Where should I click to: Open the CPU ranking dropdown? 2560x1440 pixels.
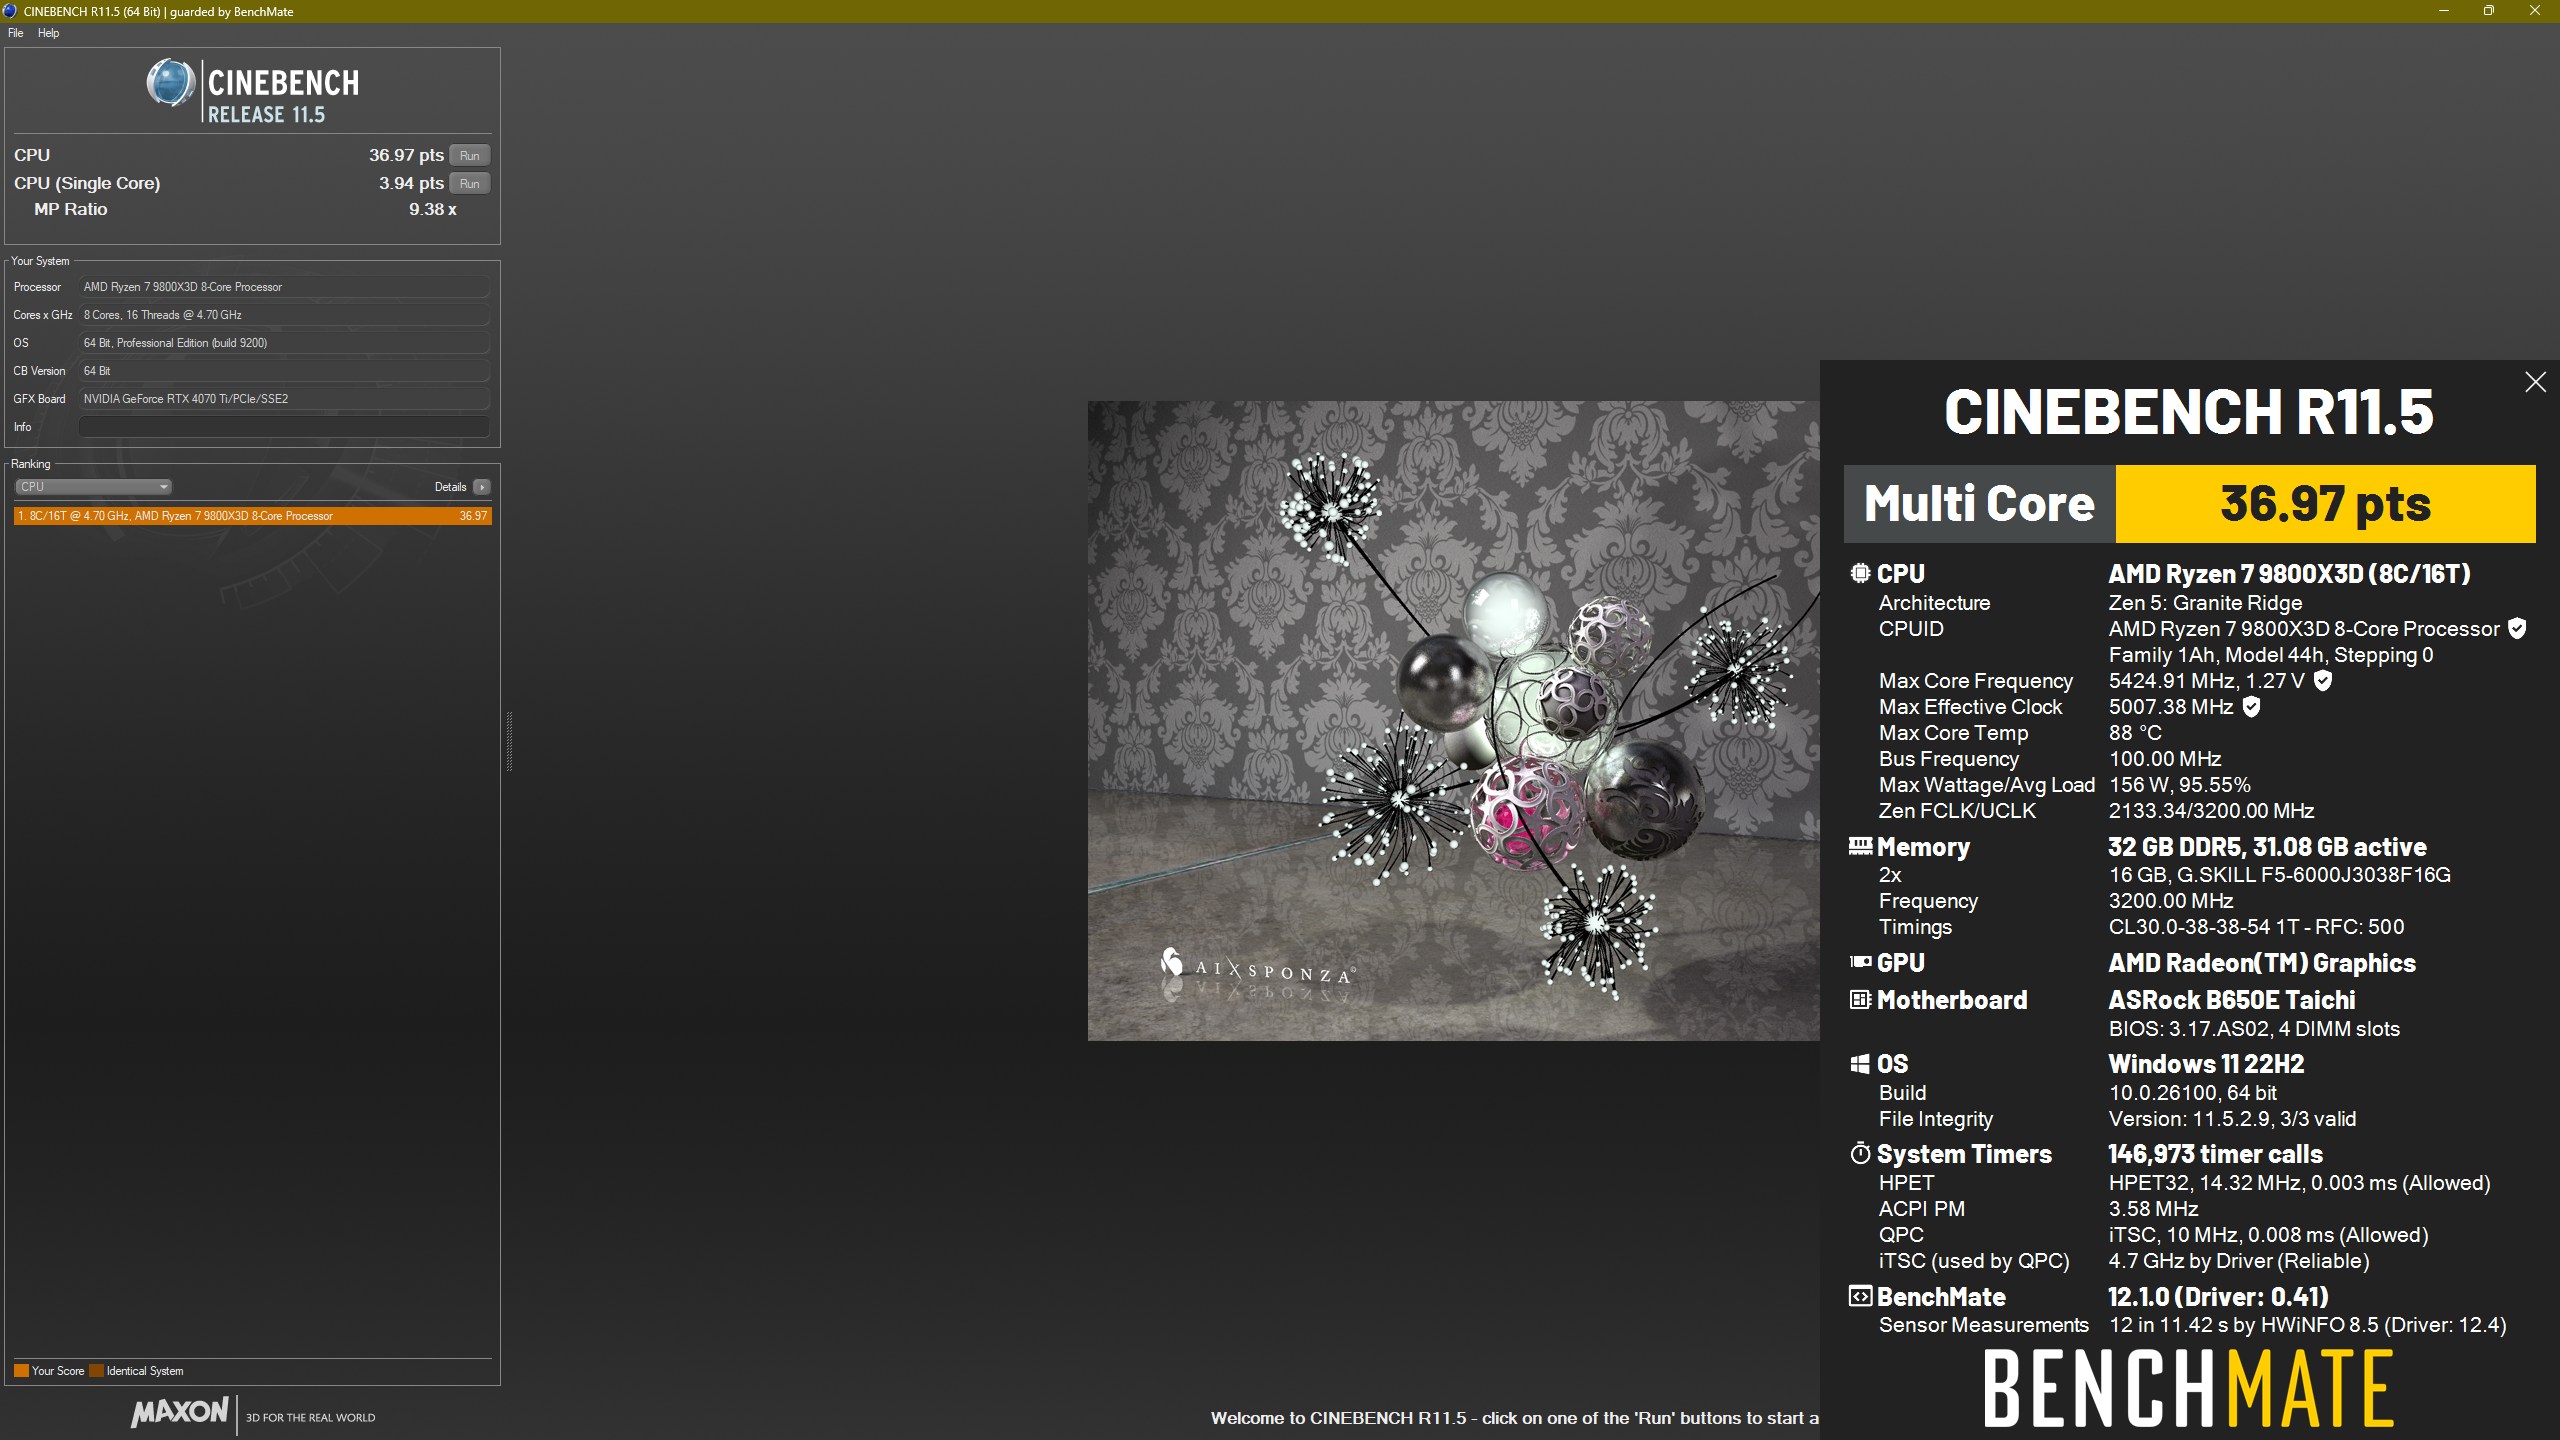click(93, 487)
